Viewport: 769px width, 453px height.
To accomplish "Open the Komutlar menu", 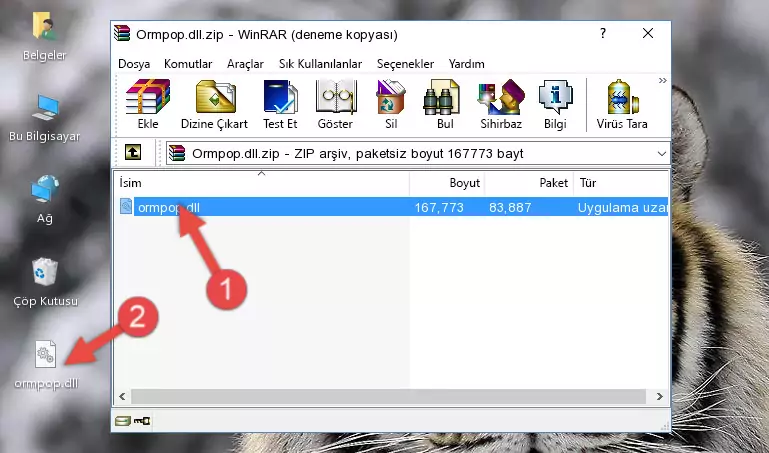I will point(188,64).
